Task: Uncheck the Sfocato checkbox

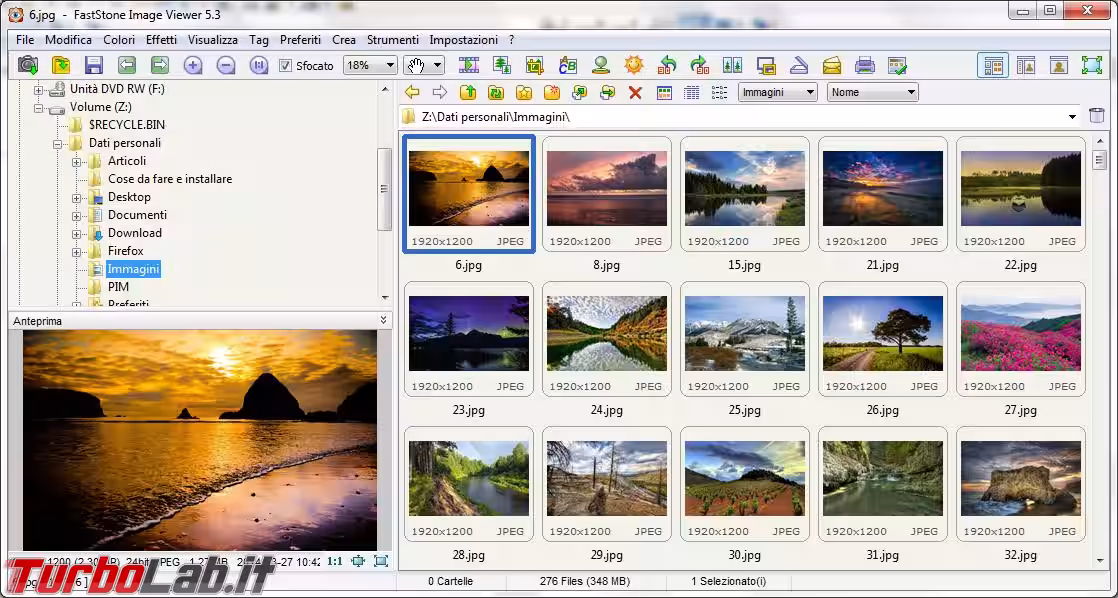Action: [286, 66]
